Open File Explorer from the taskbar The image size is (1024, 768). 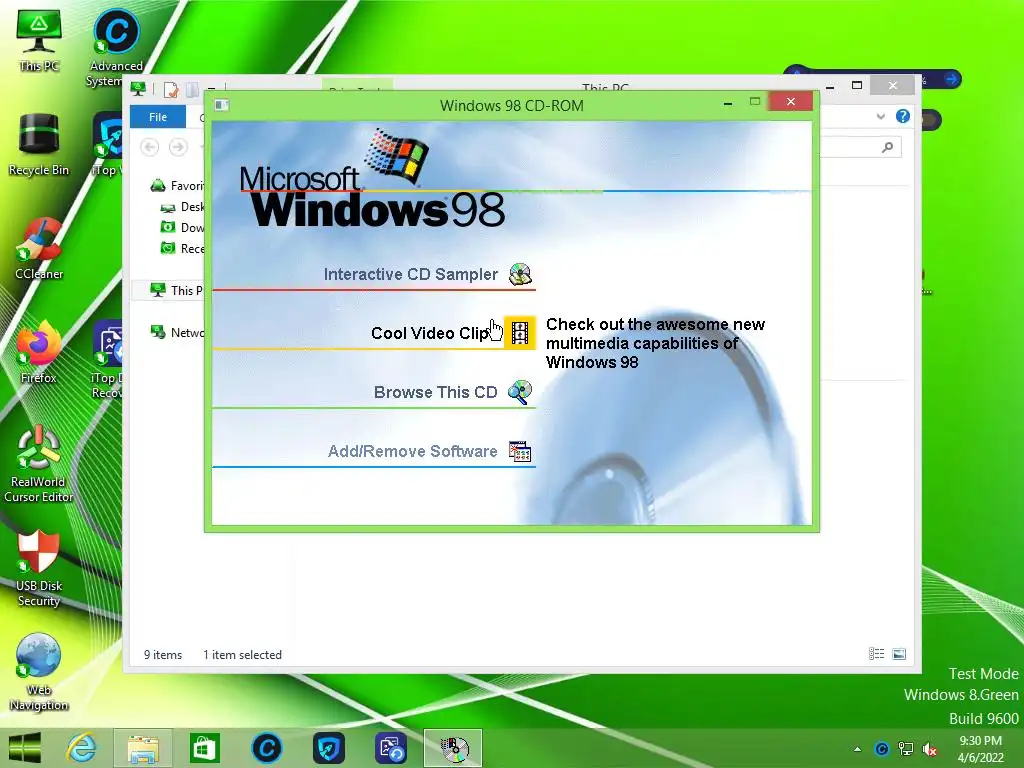pyautogui.click(x=143, y=748)
